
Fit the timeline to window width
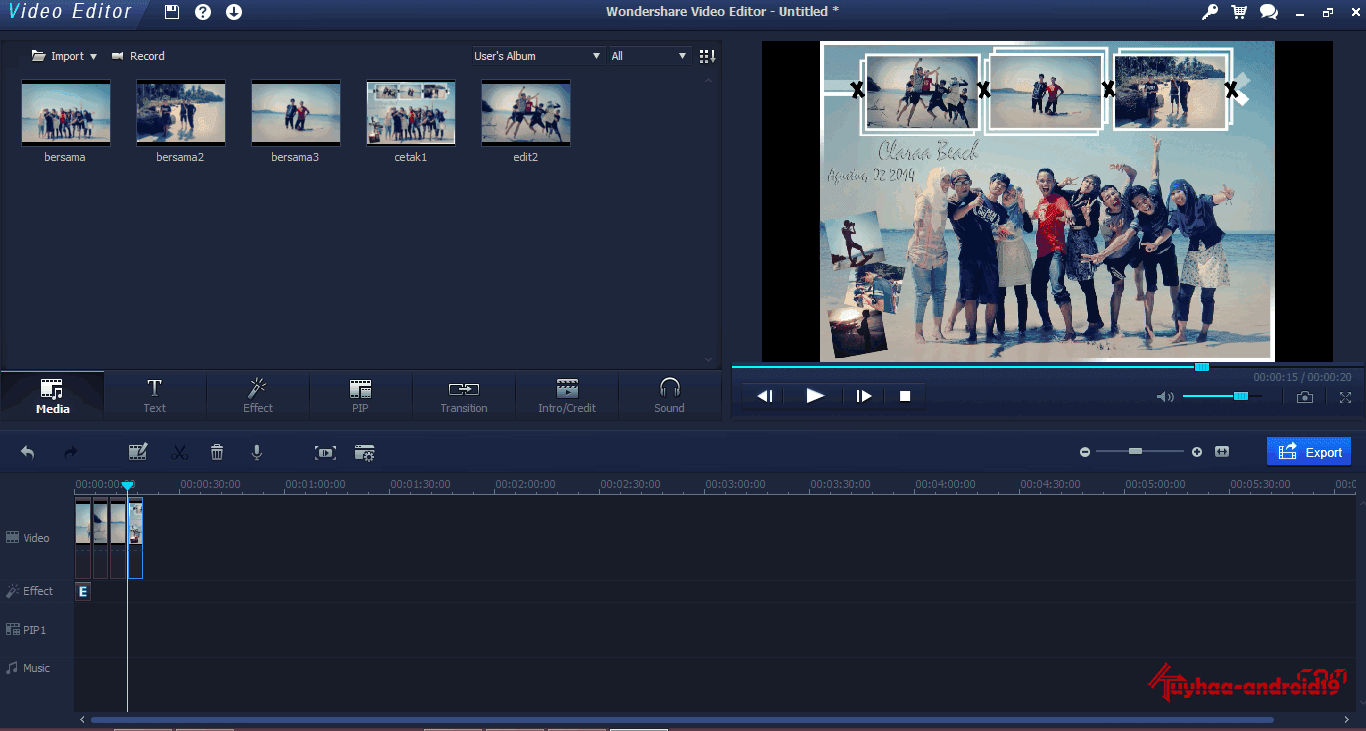click(x=1222, y=452)
